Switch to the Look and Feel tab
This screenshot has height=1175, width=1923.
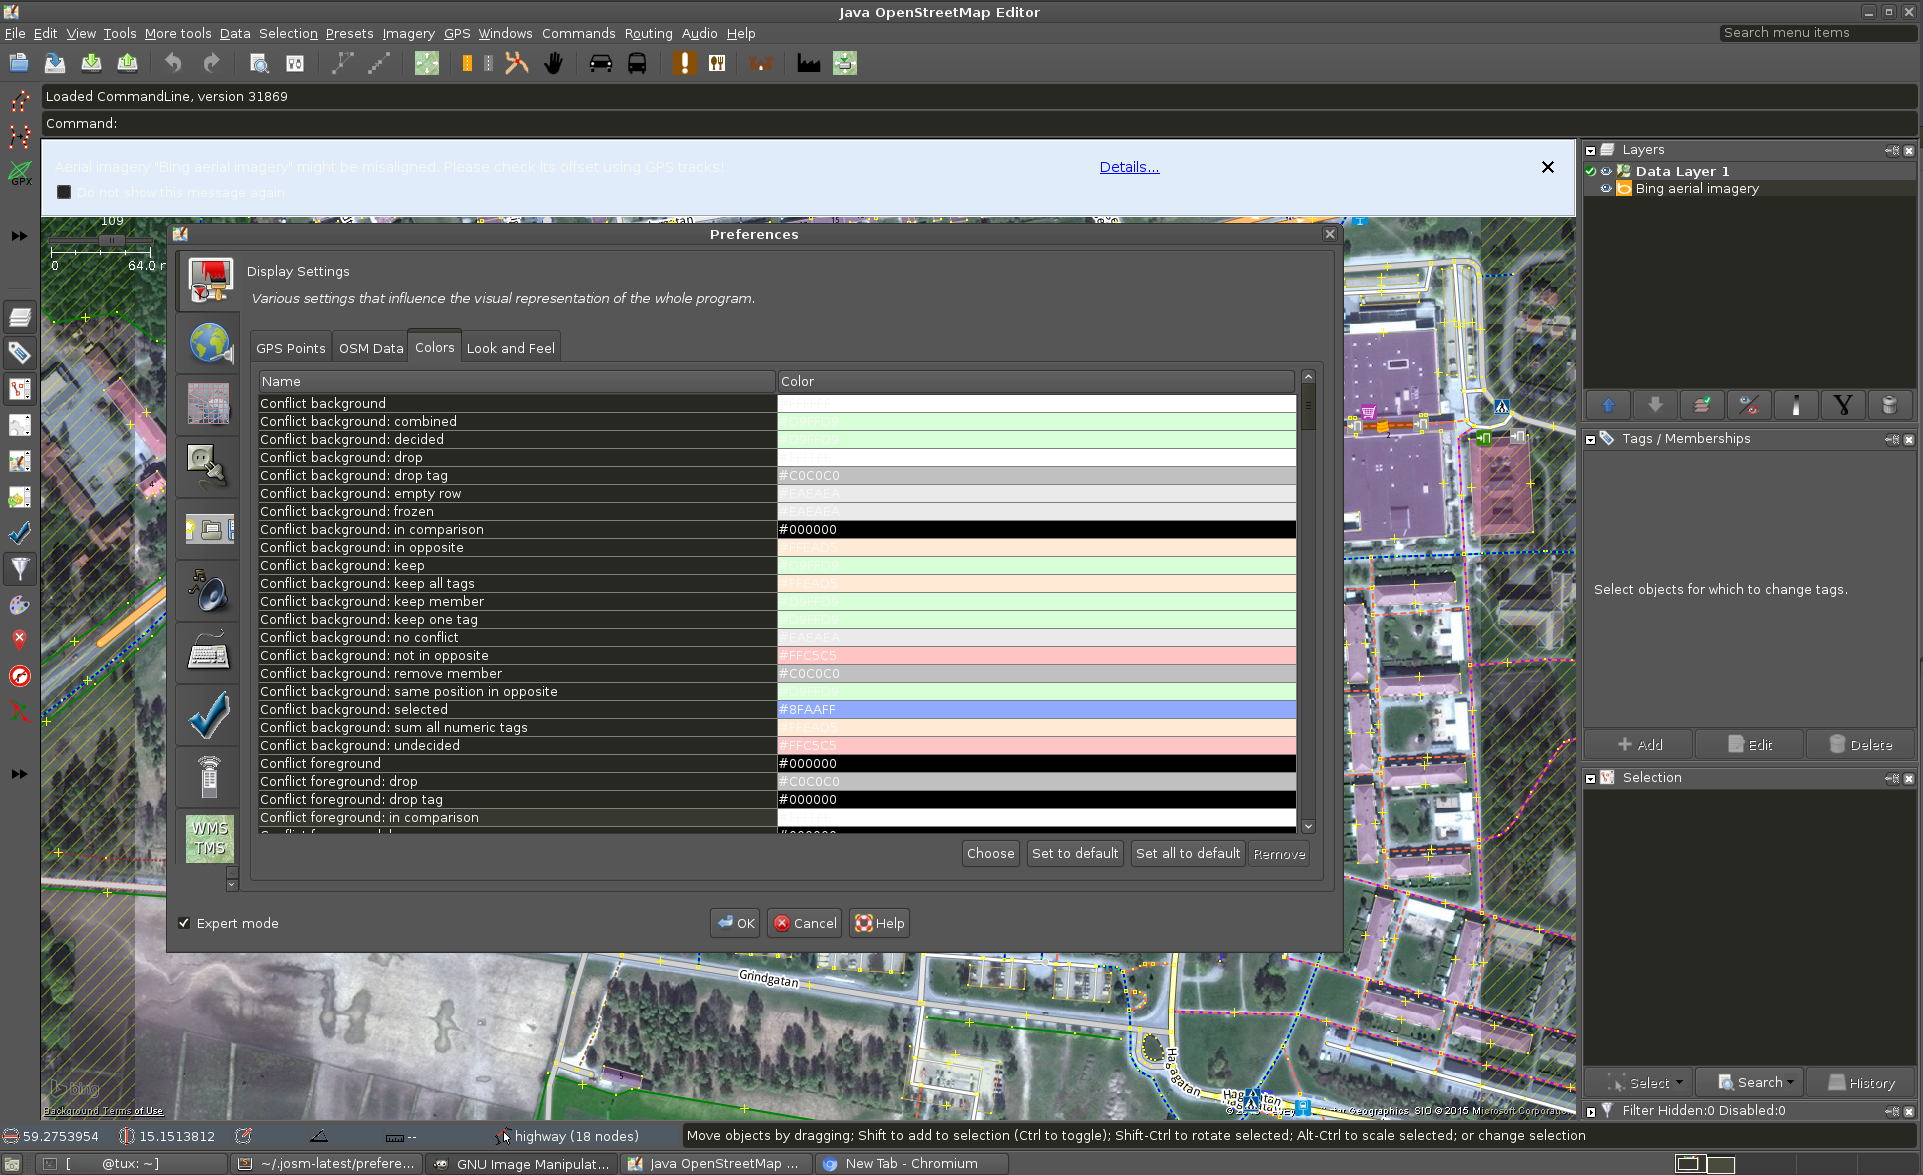coord(510,347)
